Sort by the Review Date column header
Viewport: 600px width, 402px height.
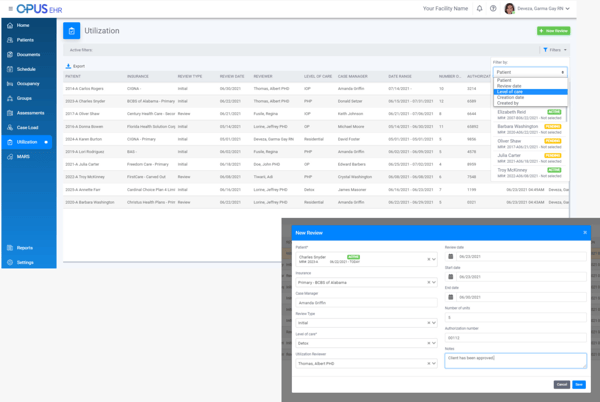232,76
